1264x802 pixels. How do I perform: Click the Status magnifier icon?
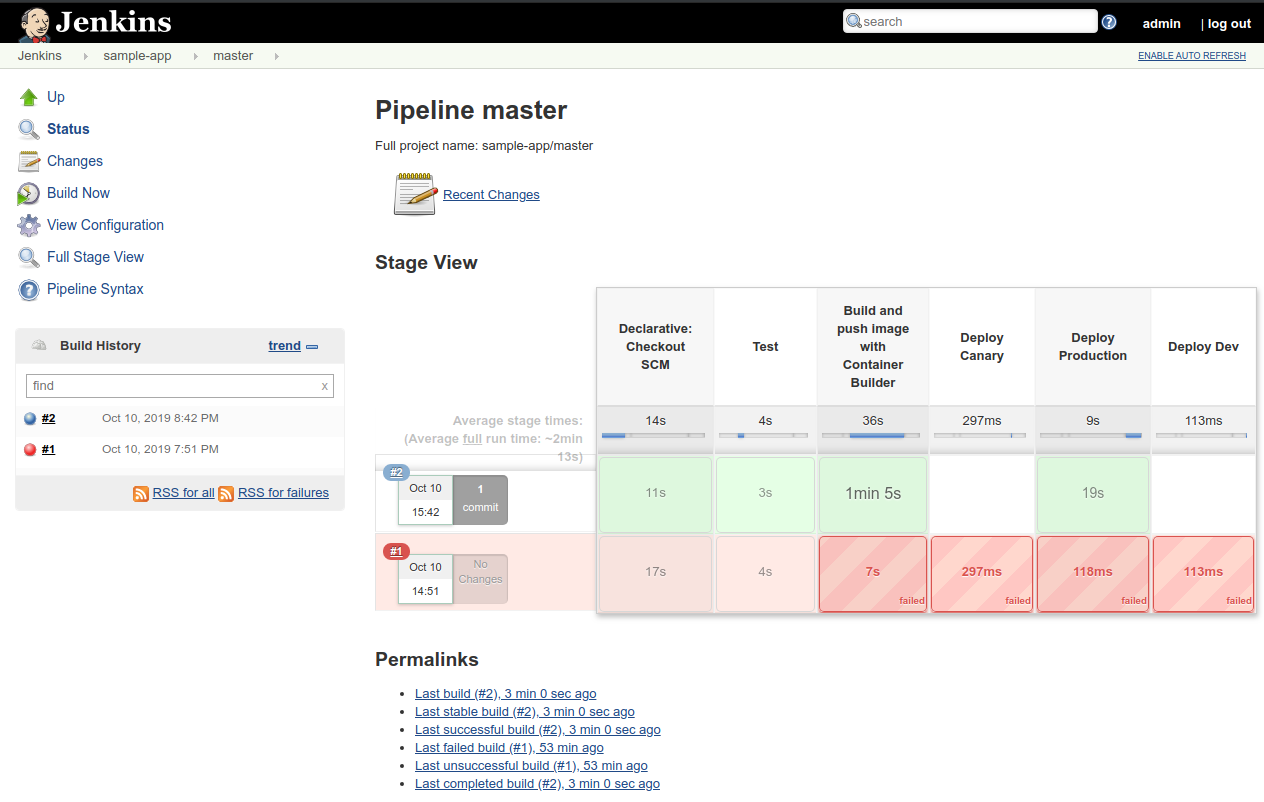tap(29, 129)
